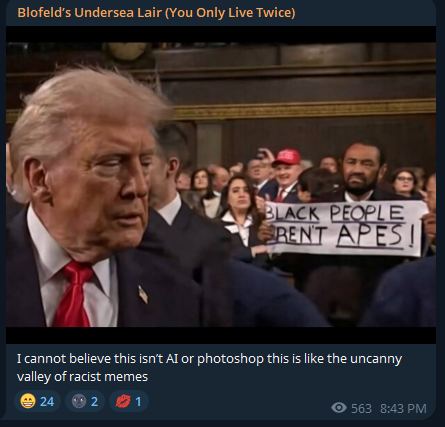
Task: Open the Blofeld's Undersea Lair channel name
Action: tap(156, 13)
